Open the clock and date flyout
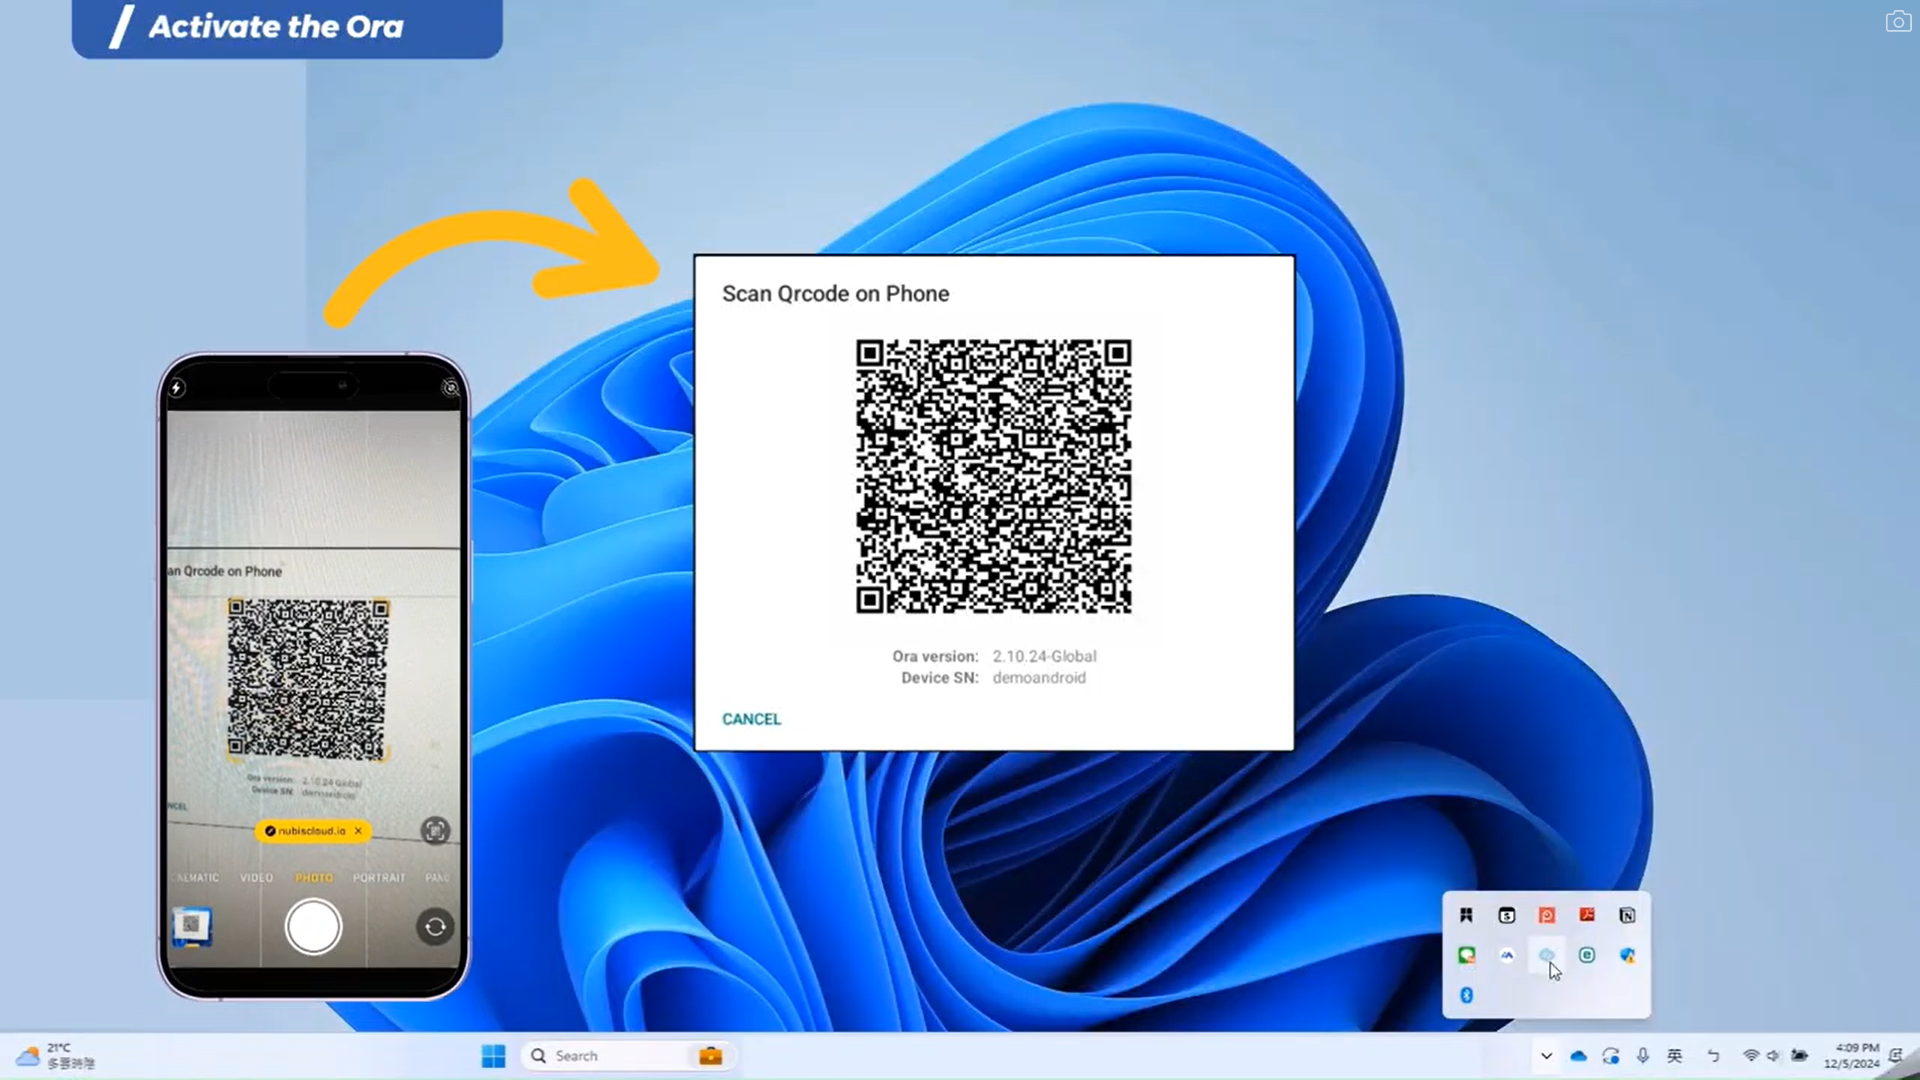 pos(1851,1056)
